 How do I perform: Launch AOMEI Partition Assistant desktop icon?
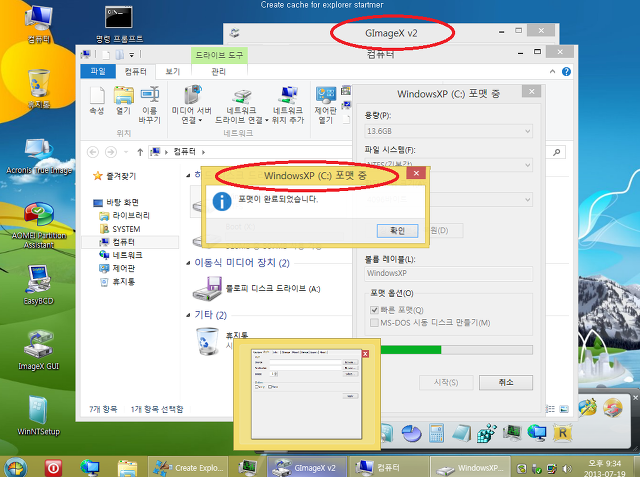click(39, 225)
